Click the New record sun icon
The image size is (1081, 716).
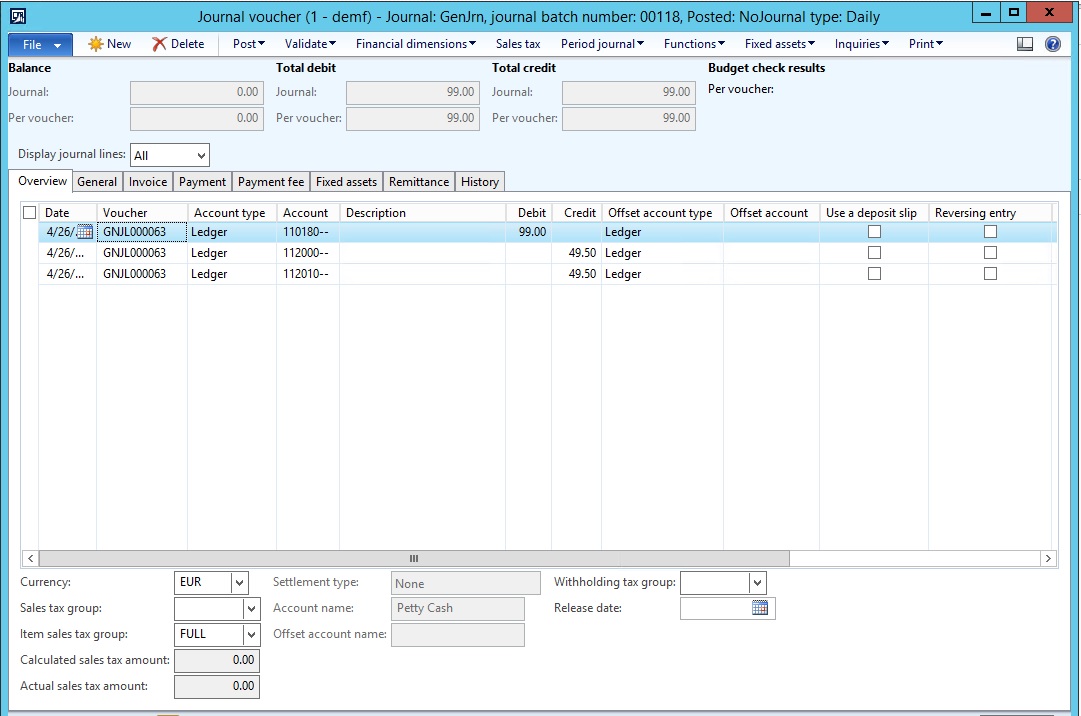(x=96, y=44)
